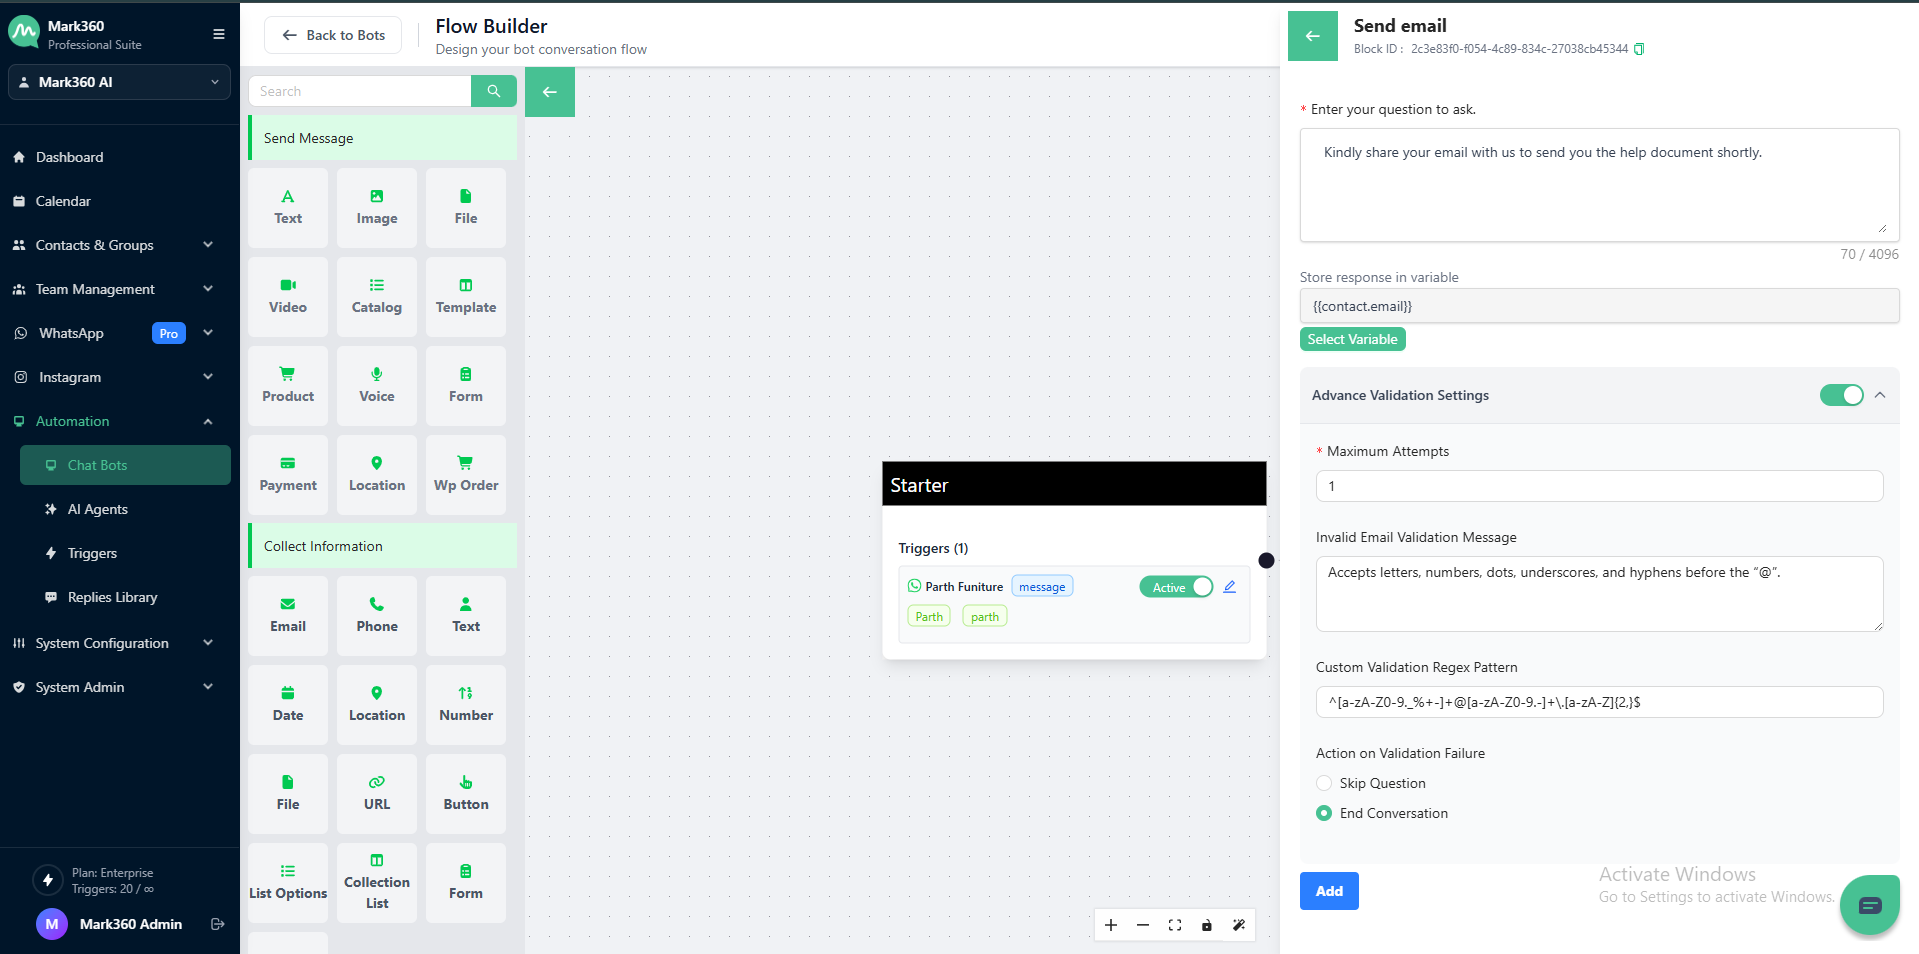1919x954 pixels.
Task: Toggle the Parth Funiture Active switch
Action: tap(1176, 587)
